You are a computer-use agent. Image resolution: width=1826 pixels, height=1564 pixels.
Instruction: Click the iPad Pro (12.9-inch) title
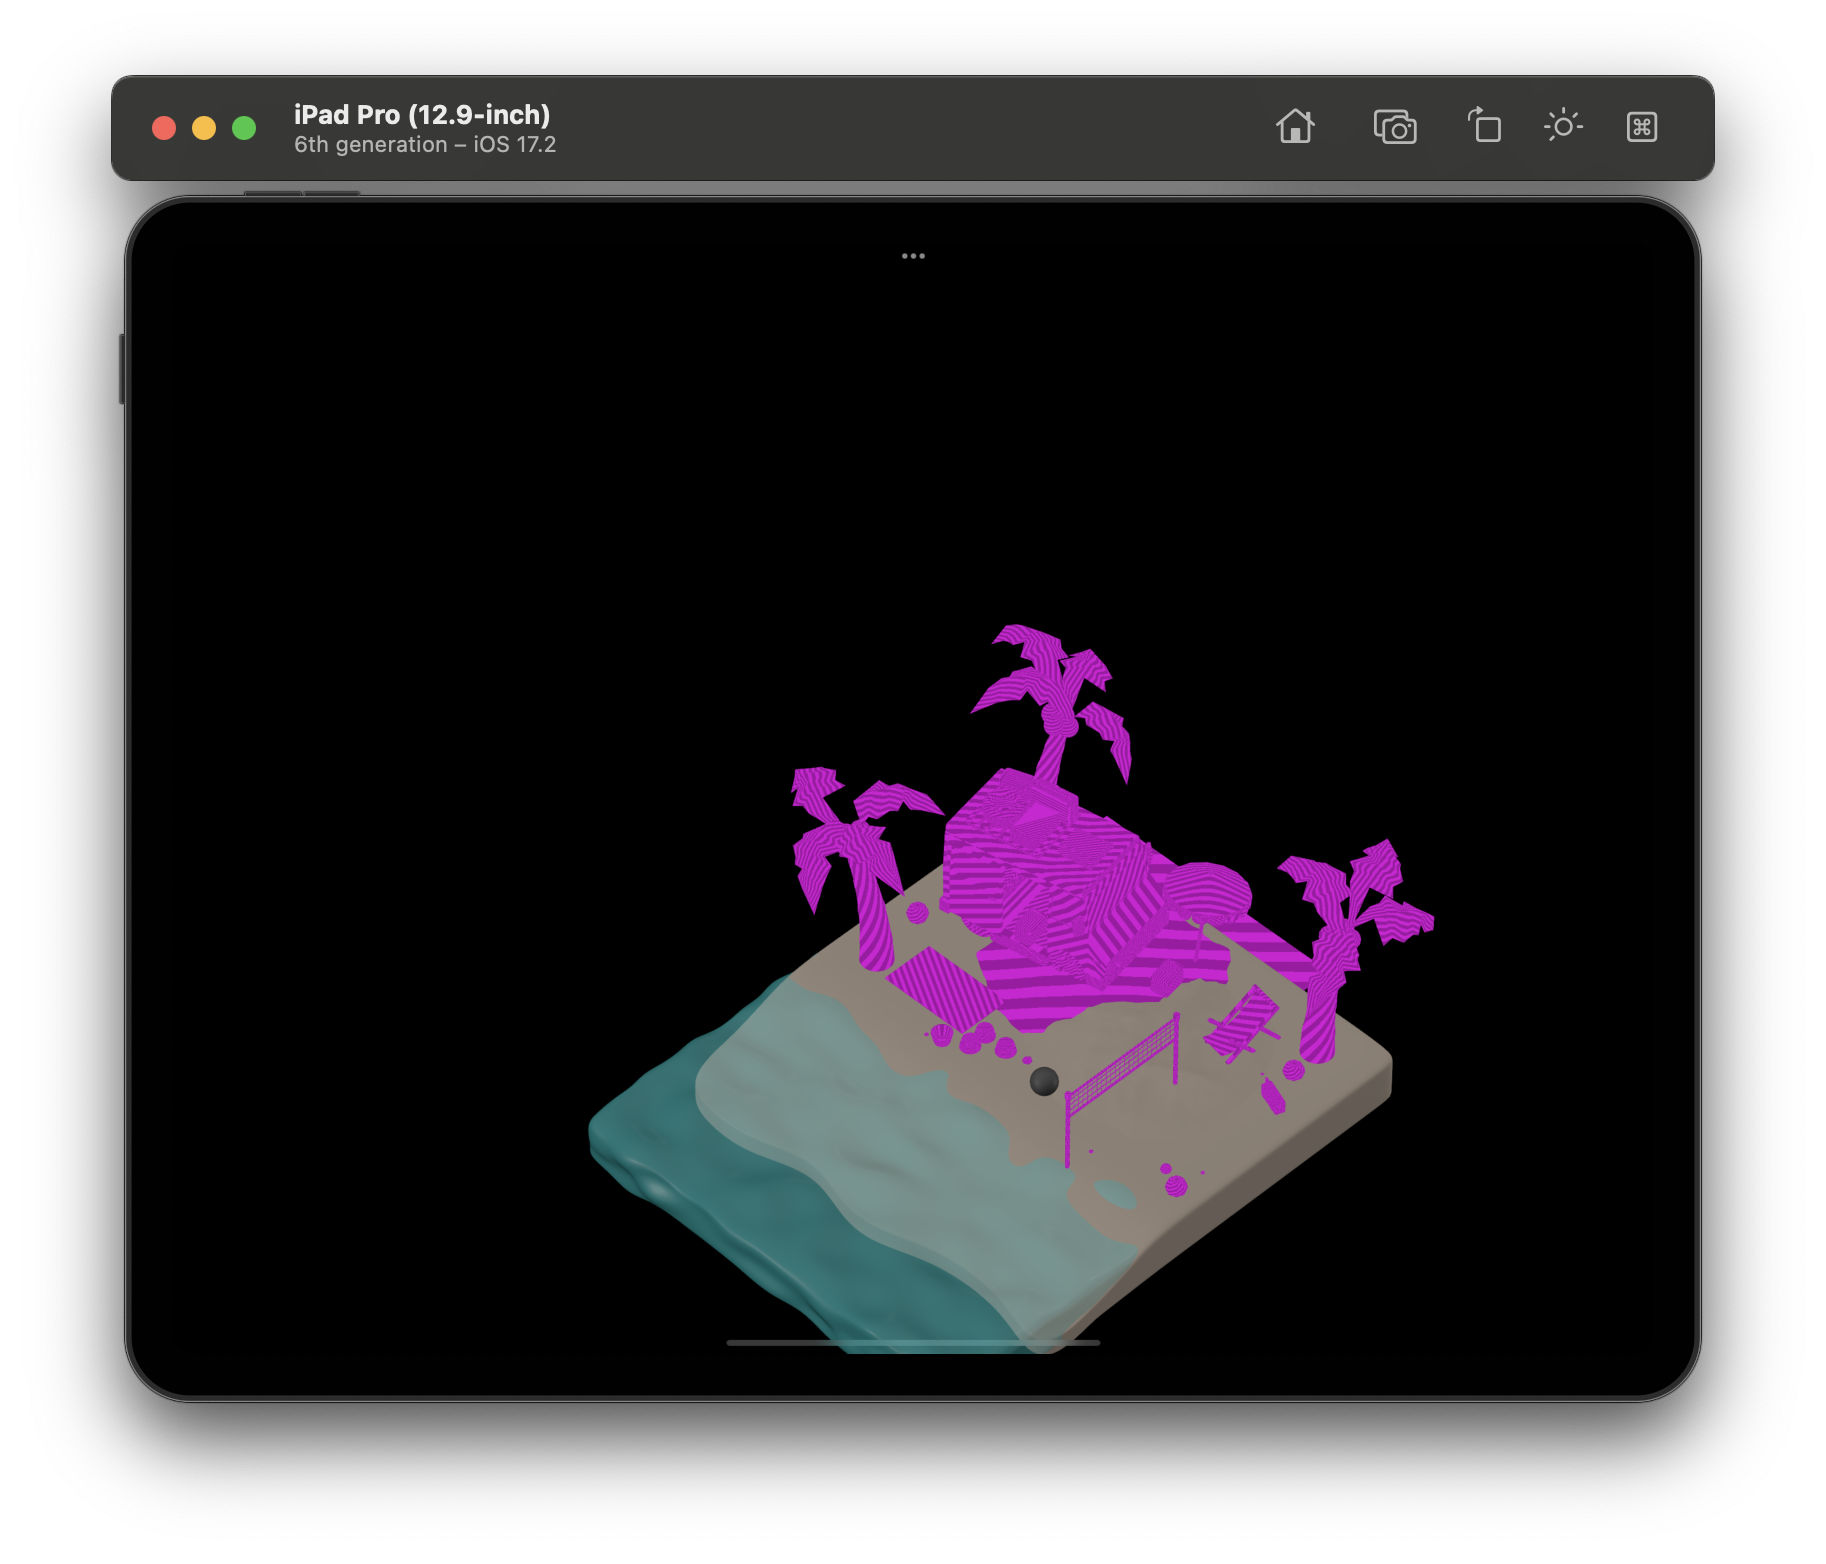422,115
